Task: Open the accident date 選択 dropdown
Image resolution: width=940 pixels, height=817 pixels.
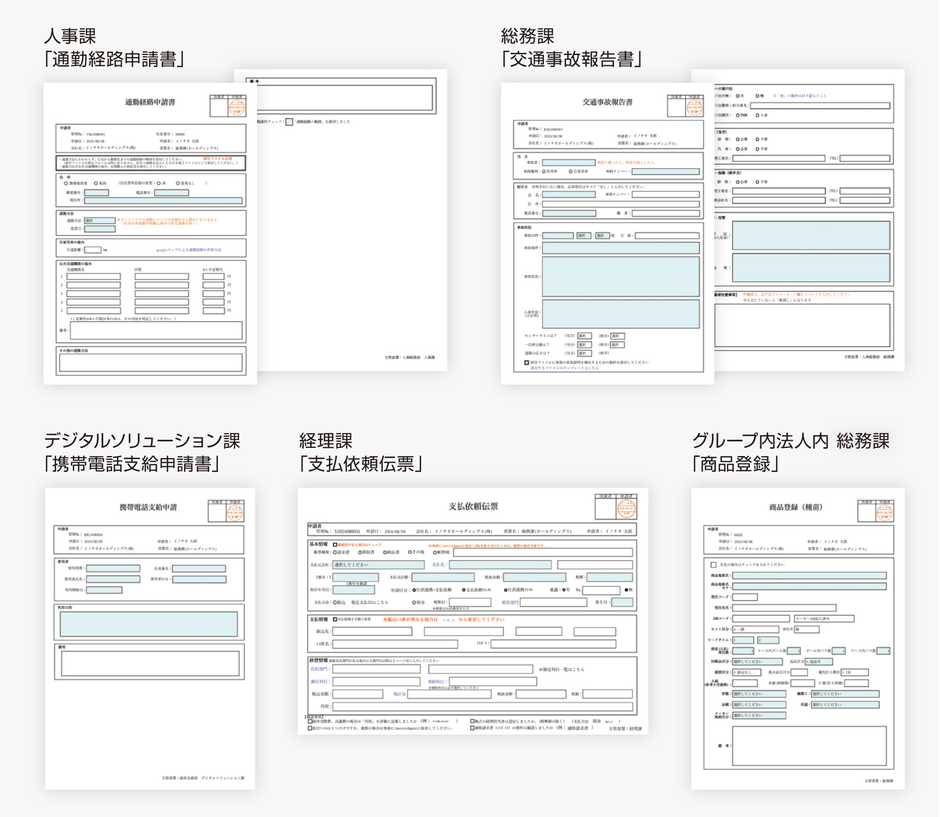Action: tap(582, 235)
